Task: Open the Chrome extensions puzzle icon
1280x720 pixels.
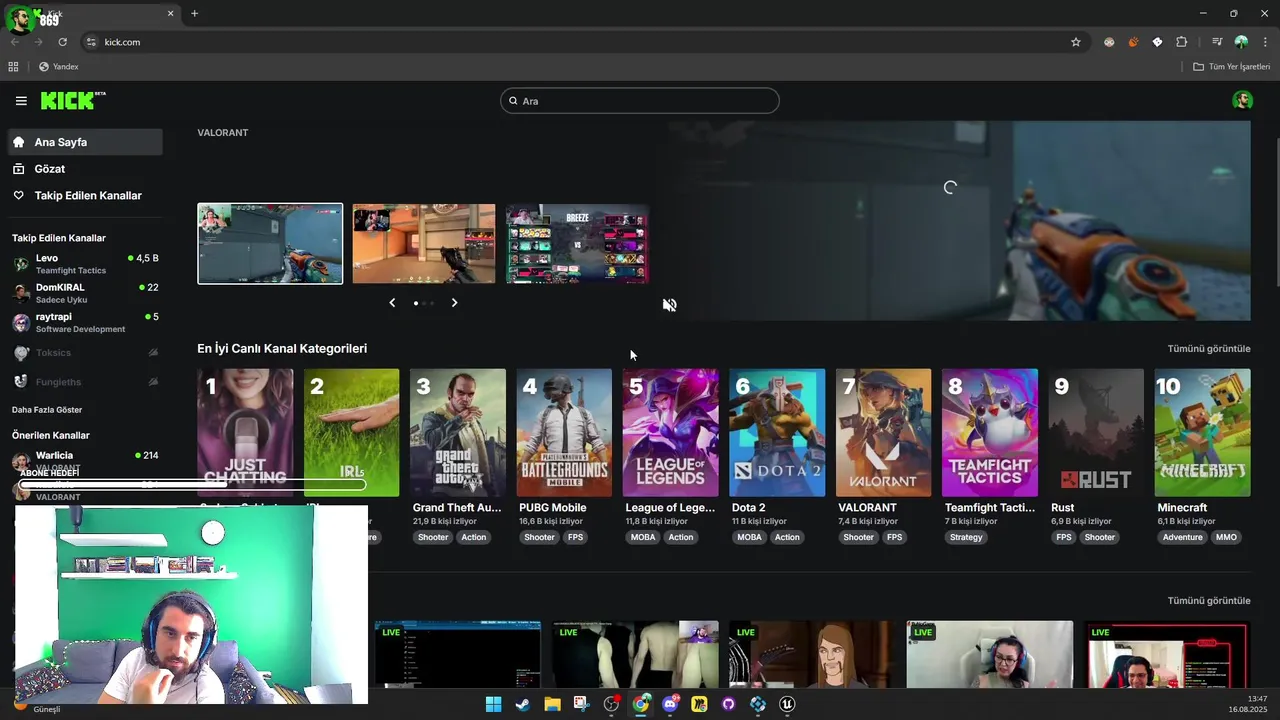Action: 1181,42
